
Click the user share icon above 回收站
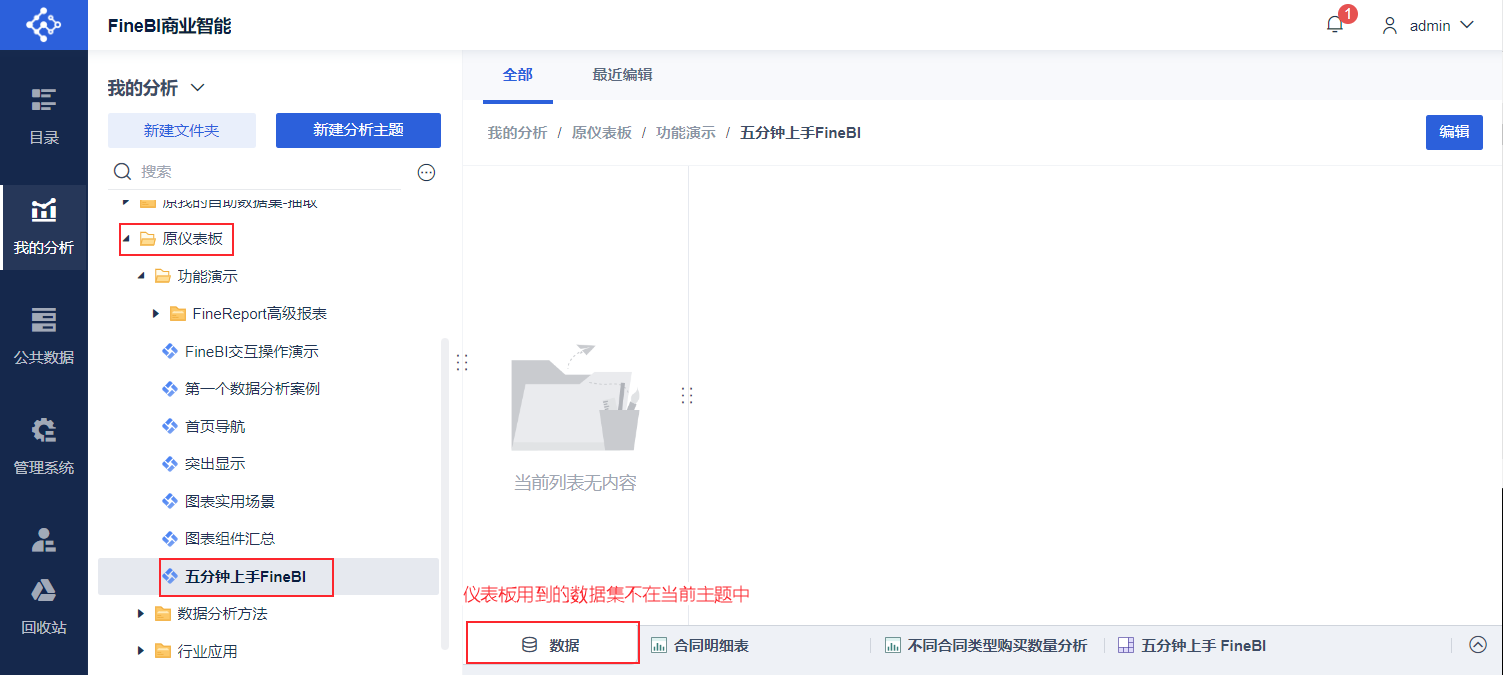pyautogui.click(x=44, y=540)
